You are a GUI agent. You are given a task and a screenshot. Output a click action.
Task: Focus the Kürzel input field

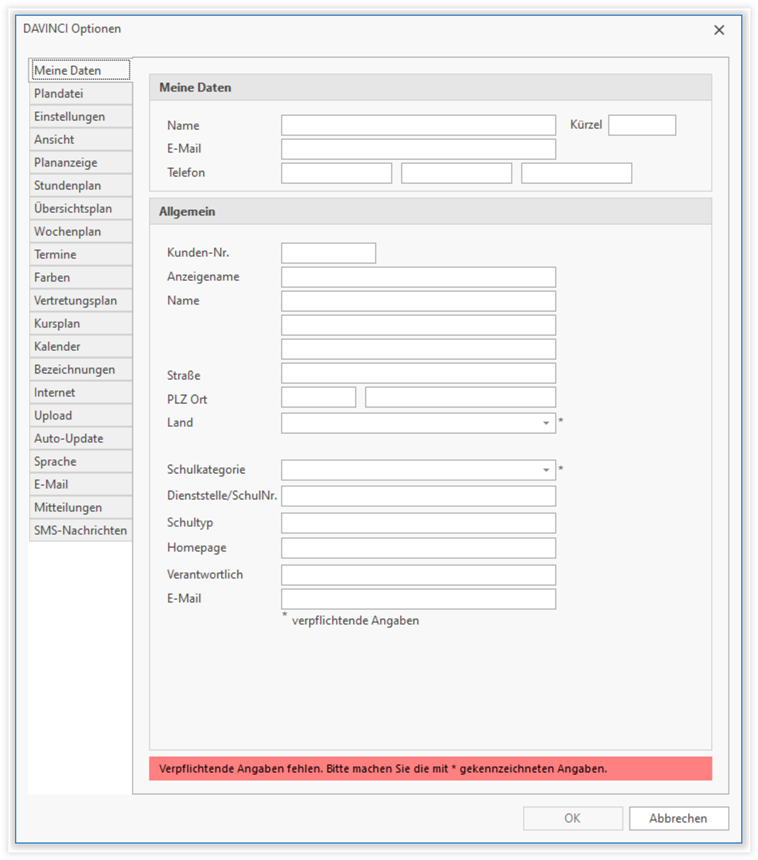tap(642, 125)
